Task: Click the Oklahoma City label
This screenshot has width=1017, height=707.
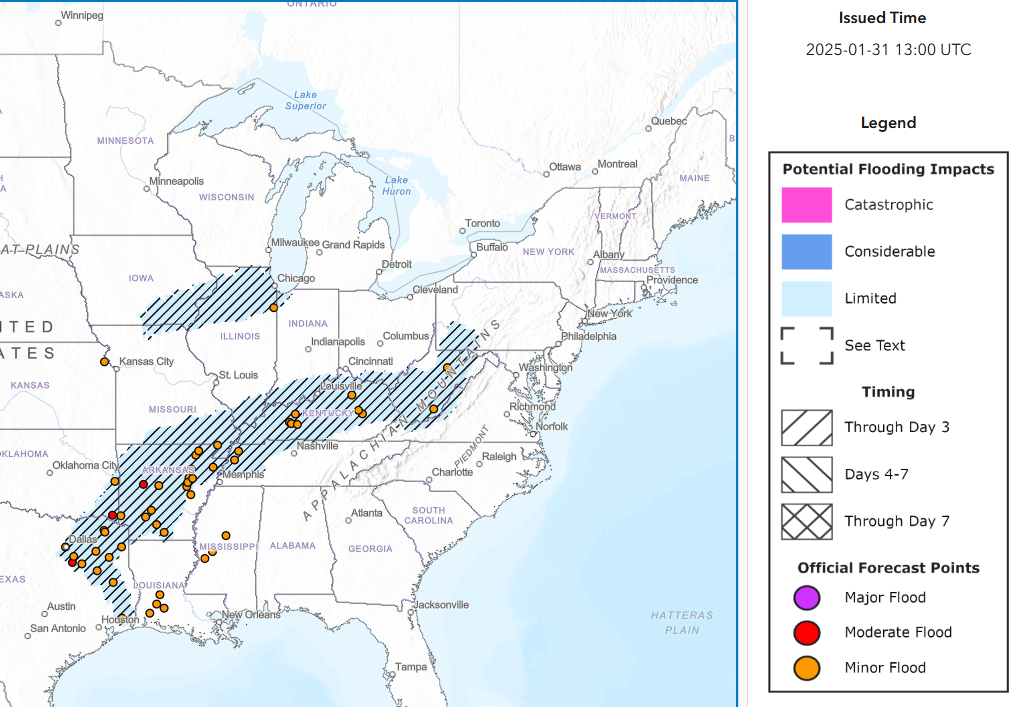Action: coord(86,465)
